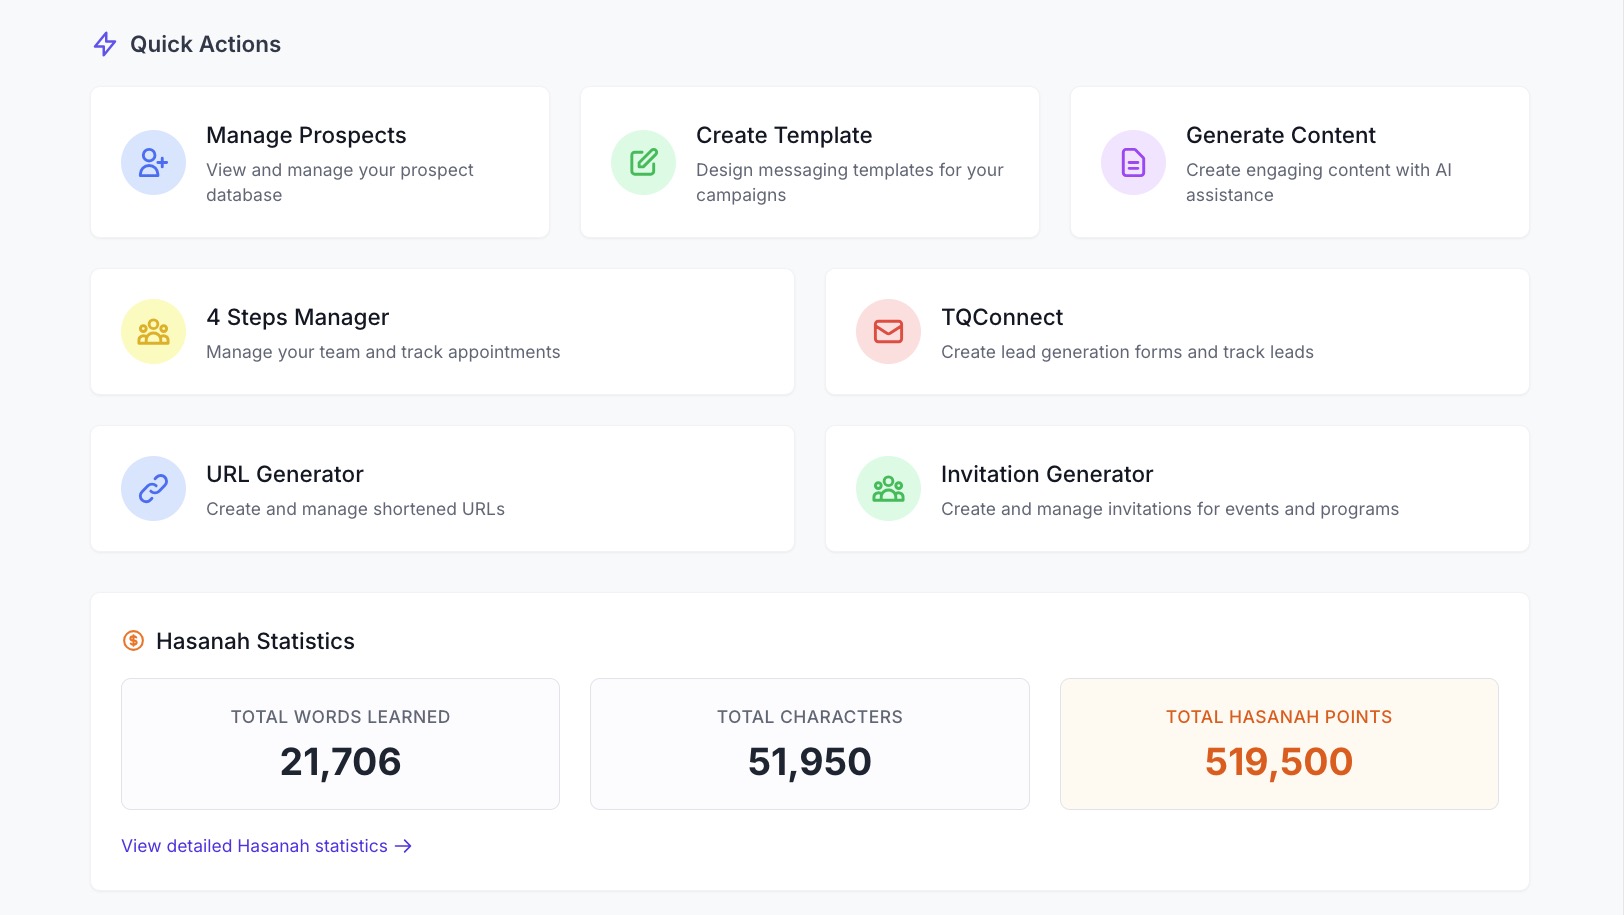
Task: Open the Generate Content title
Action: click(1281, 135)
